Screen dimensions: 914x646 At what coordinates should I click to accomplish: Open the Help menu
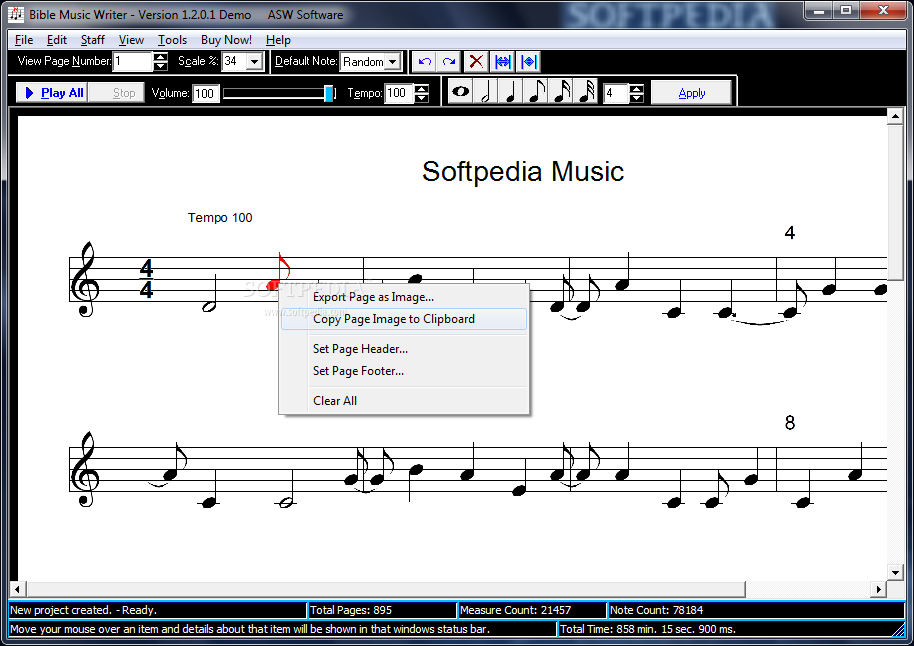tap(278, 40)
